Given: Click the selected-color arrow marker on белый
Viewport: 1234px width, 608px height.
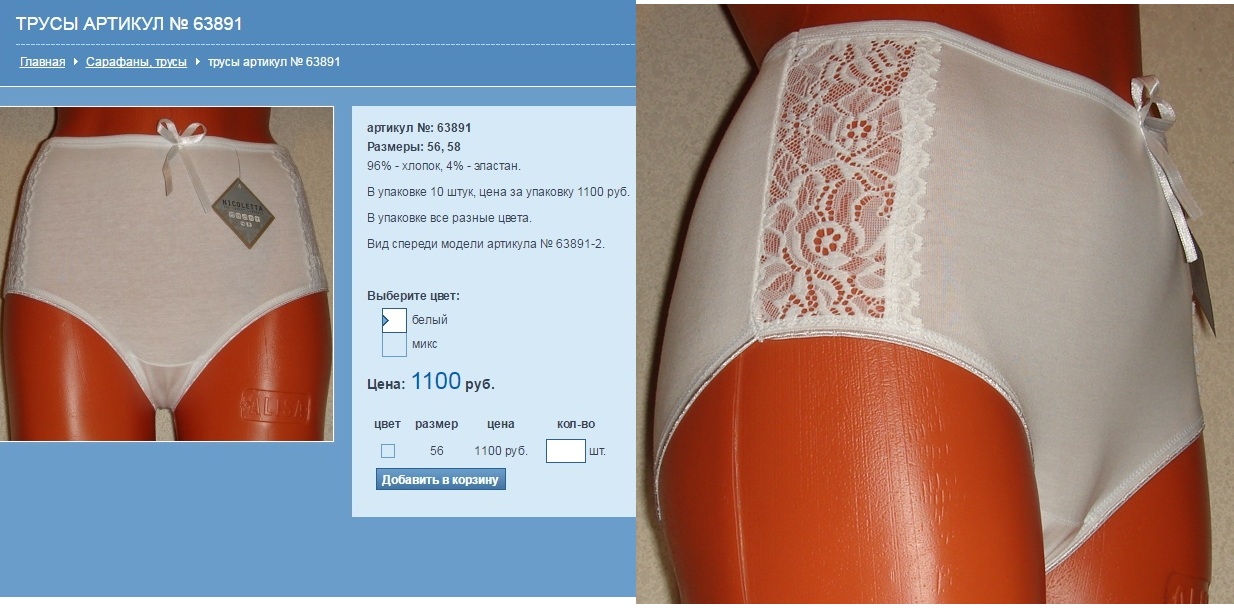Looking at the screenshot, I should pos(385,320).
